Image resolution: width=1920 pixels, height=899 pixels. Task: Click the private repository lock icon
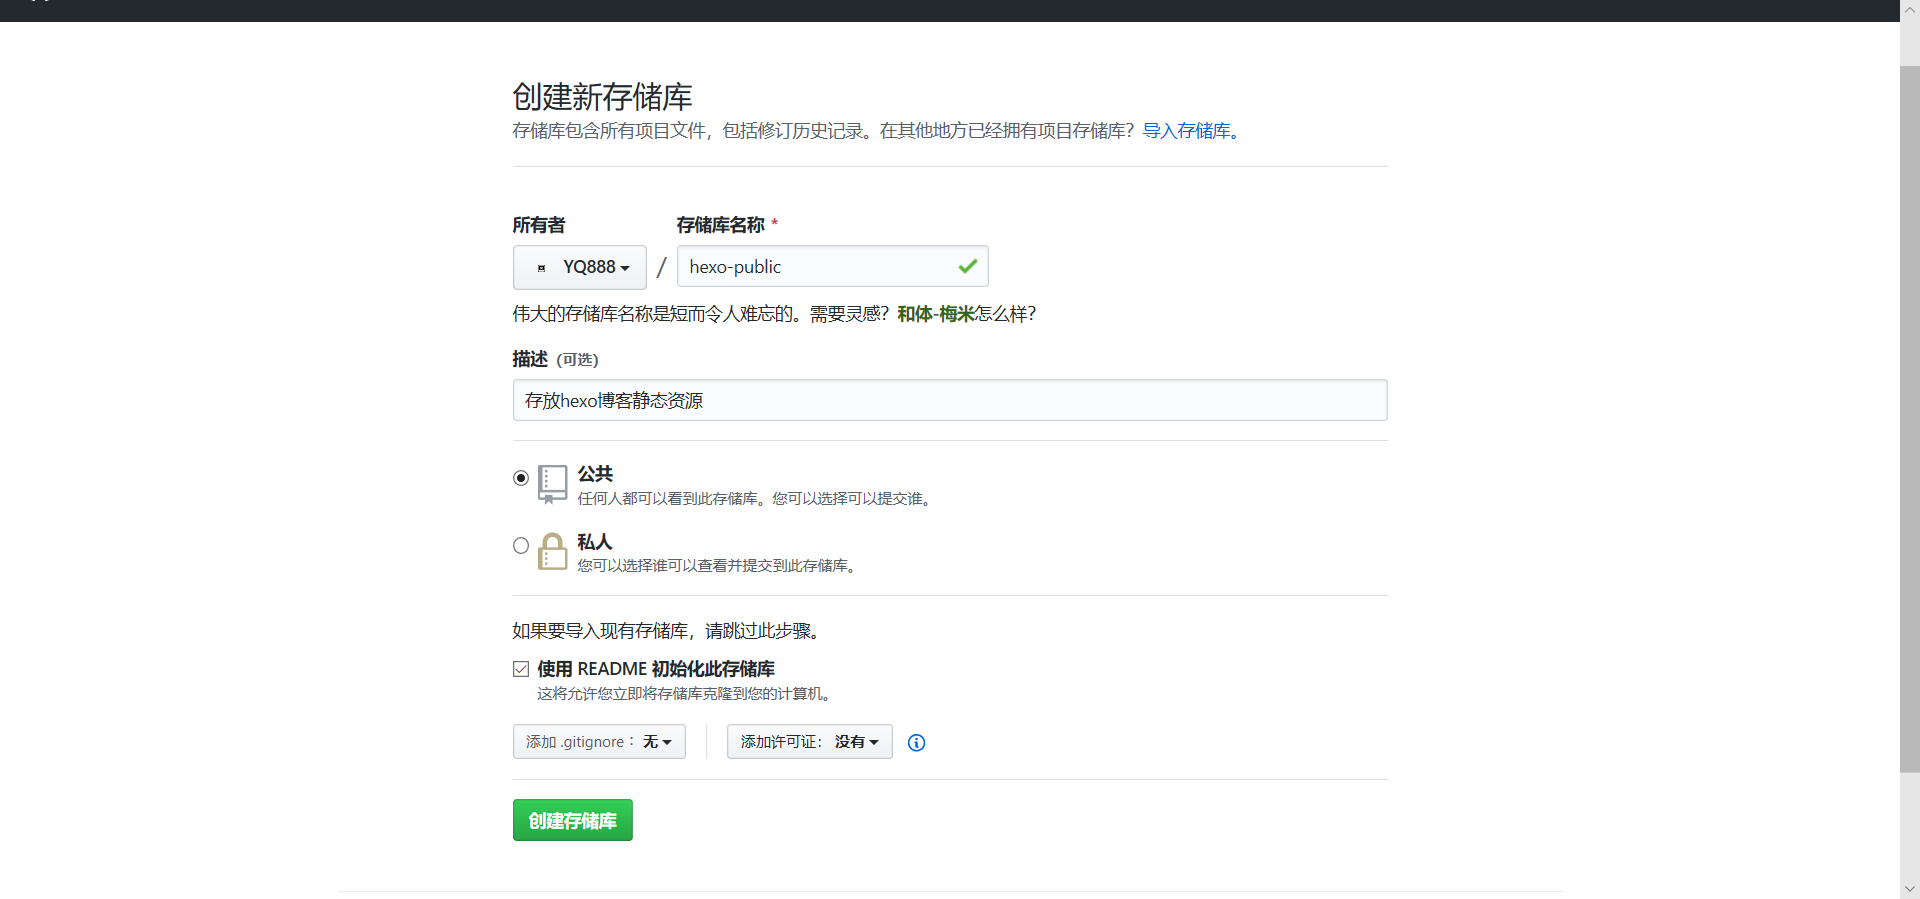click(x=552, y=551)
